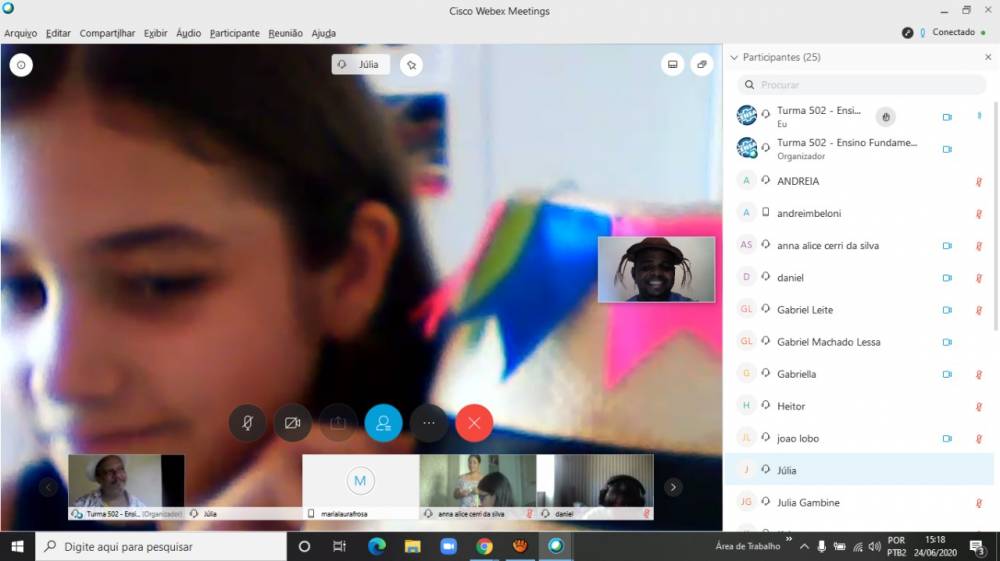Click the share content icon
The height and width of the screenshot is (561, 1000).
338,423
